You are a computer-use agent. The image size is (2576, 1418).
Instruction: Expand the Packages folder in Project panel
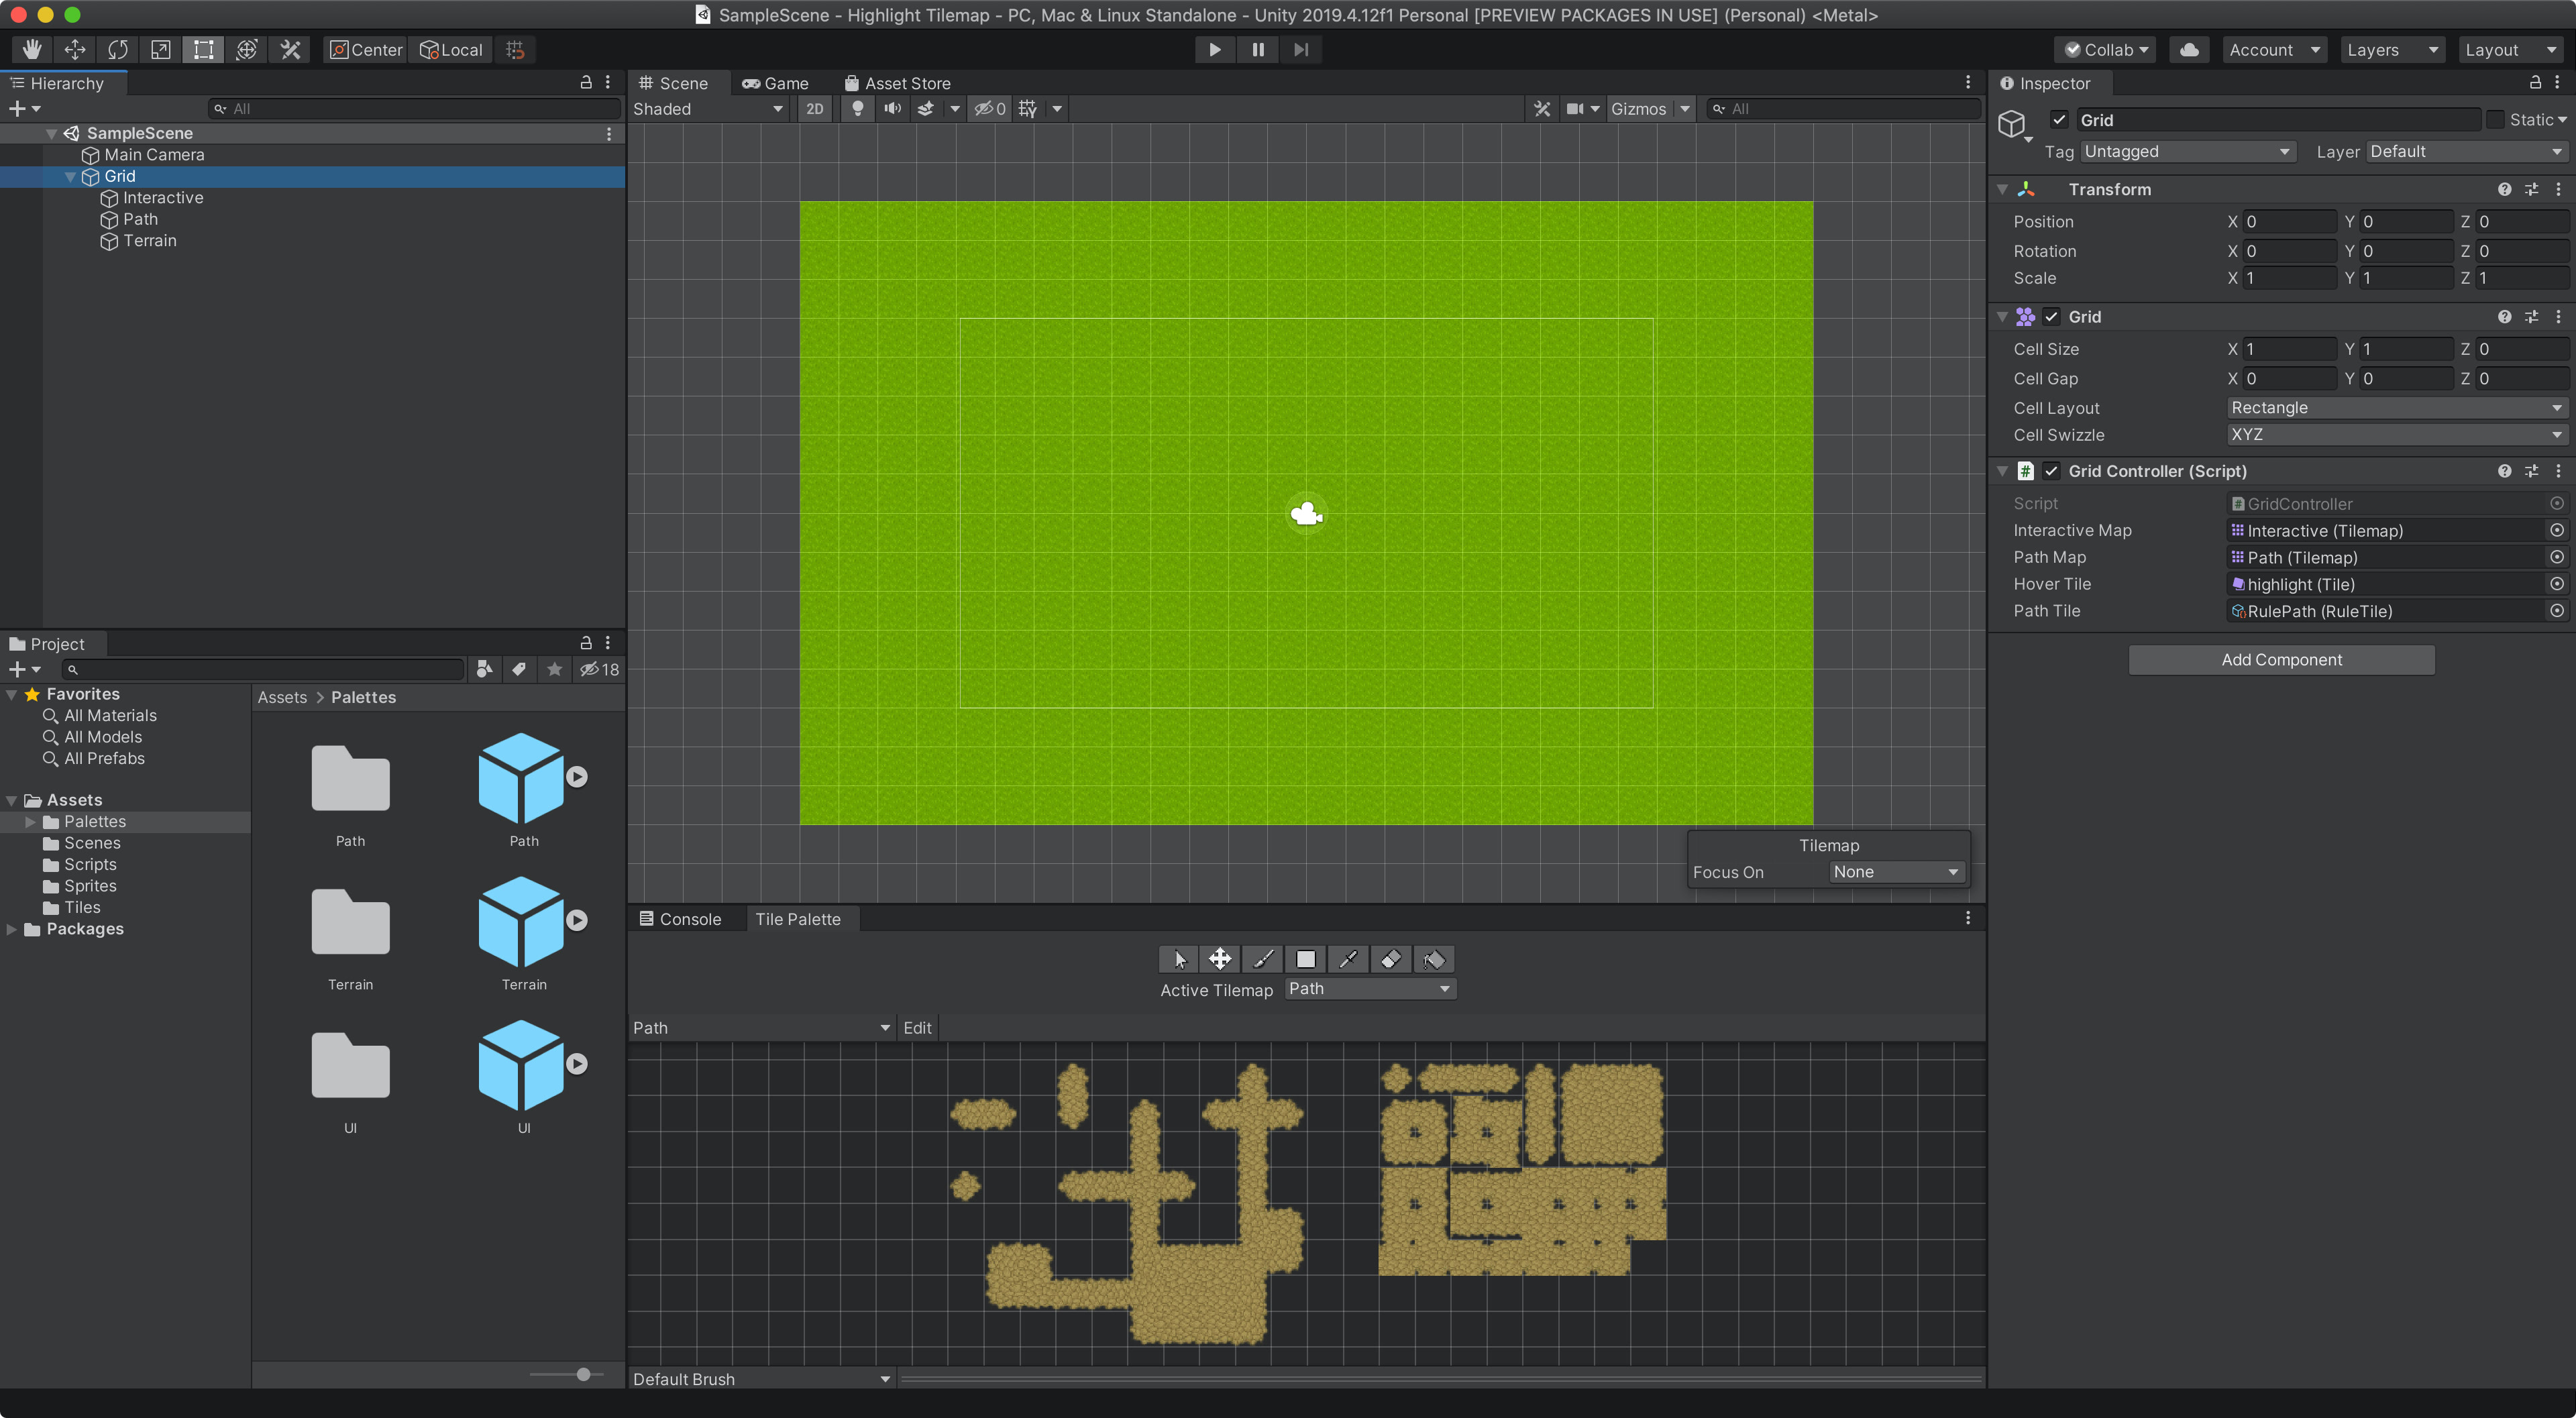click(x=12, y=929)
